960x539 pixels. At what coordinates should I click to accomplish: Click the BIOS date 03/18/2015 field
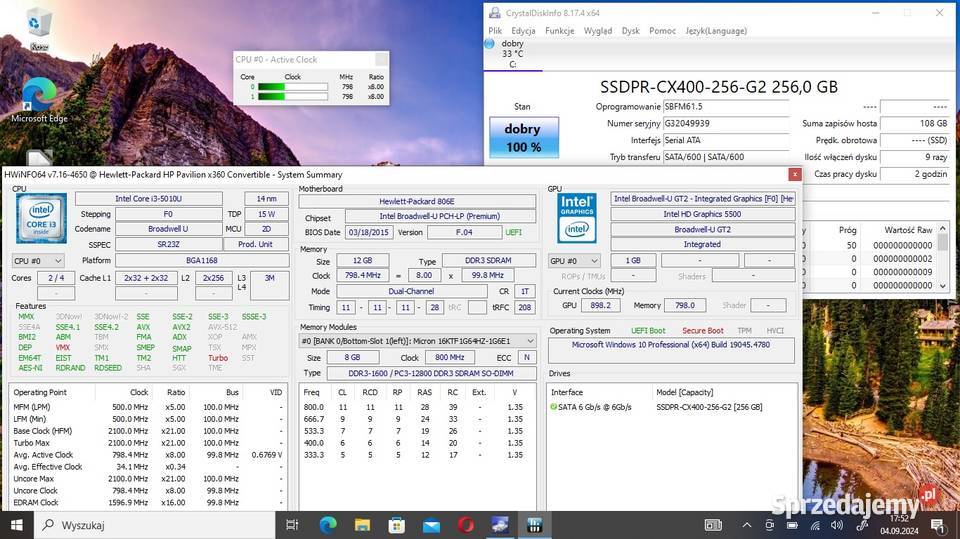[369, 233]
